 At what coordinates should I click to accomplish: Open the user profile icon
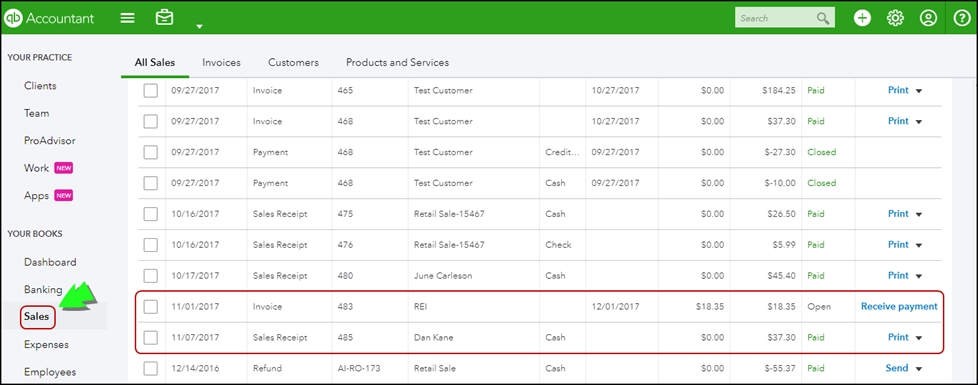(x=928, y=18)
